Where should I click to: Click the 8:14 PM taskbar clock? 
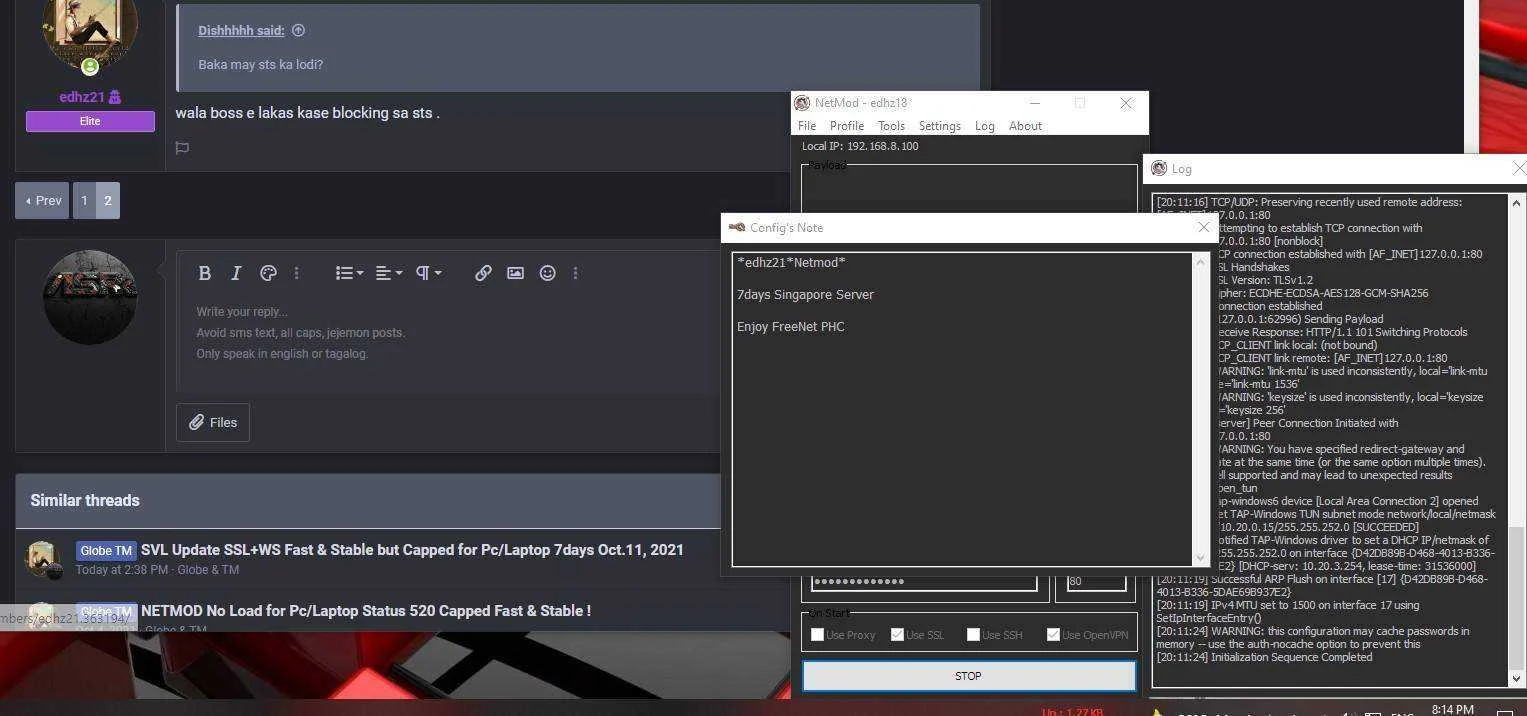[x=1453, y=710]
